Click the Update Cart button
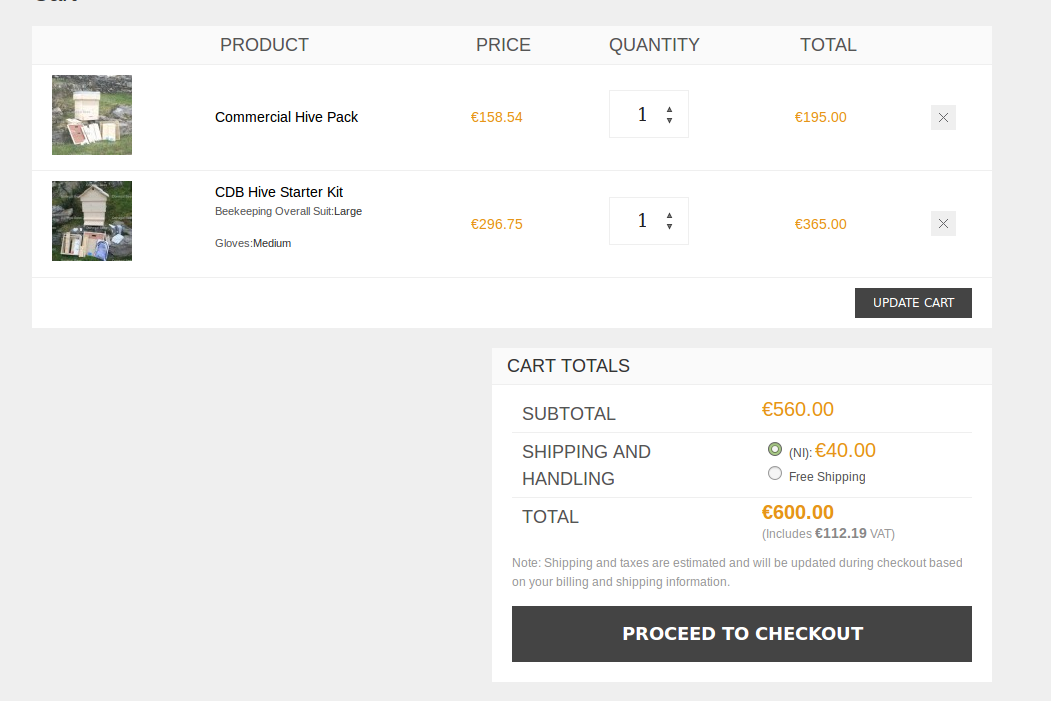Image resolution: width=1051 pixels, height=701 pixels. [x=913, y=303]
